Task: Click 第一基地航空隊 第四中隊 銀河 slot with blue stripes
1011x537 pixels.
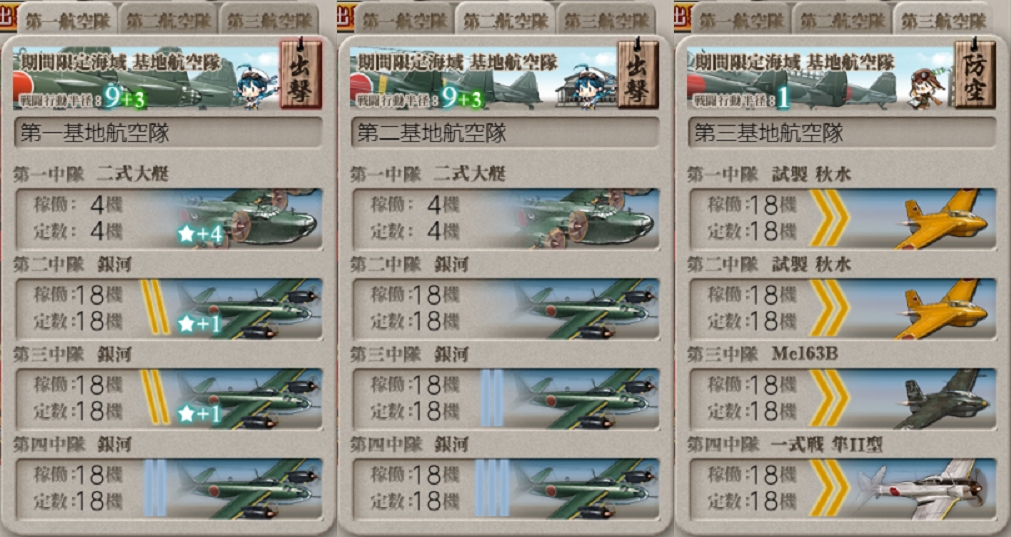Action: [x=169, y=489]
